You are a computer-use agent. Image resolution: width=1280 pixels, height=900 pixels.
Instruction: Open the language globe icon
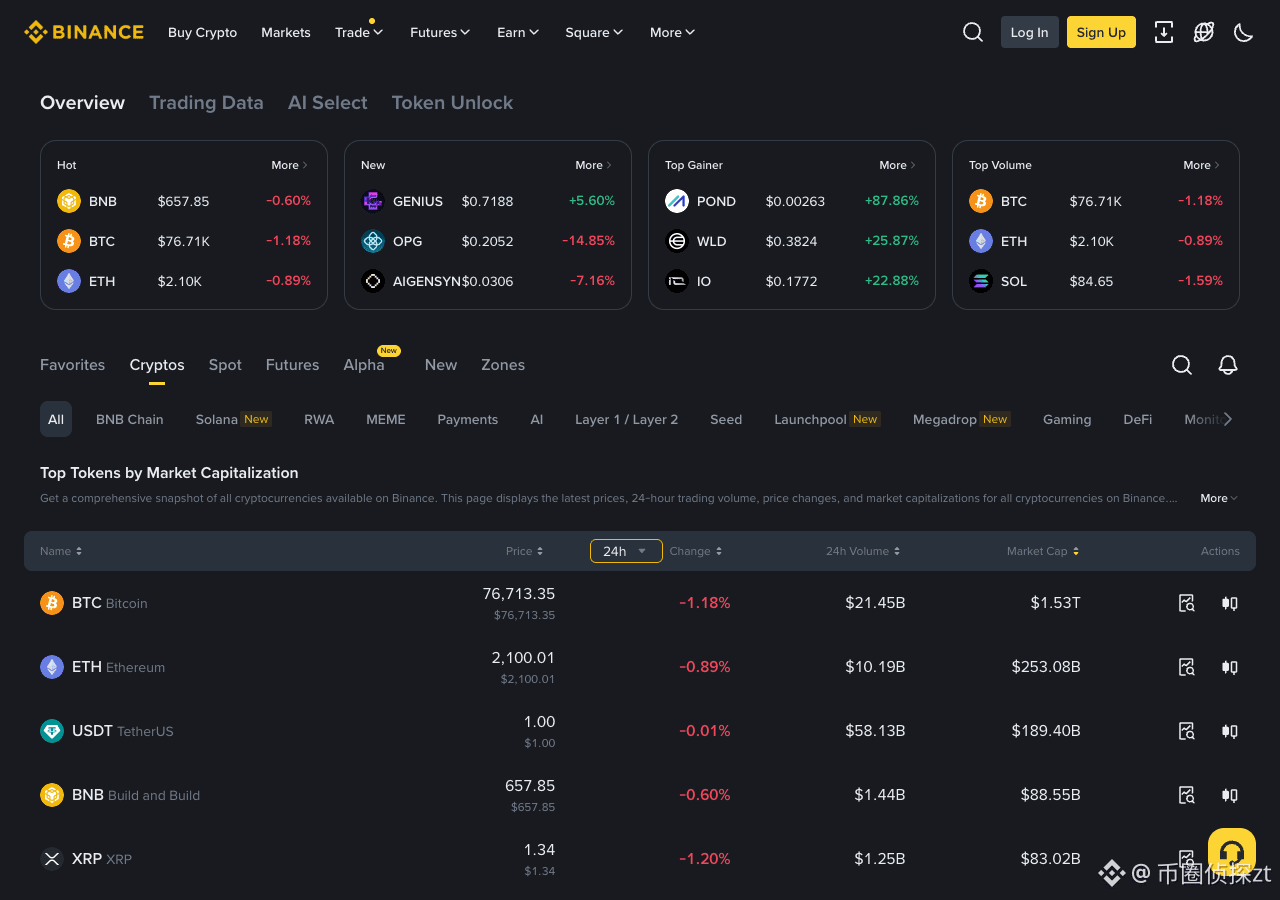coord(1204,32)
